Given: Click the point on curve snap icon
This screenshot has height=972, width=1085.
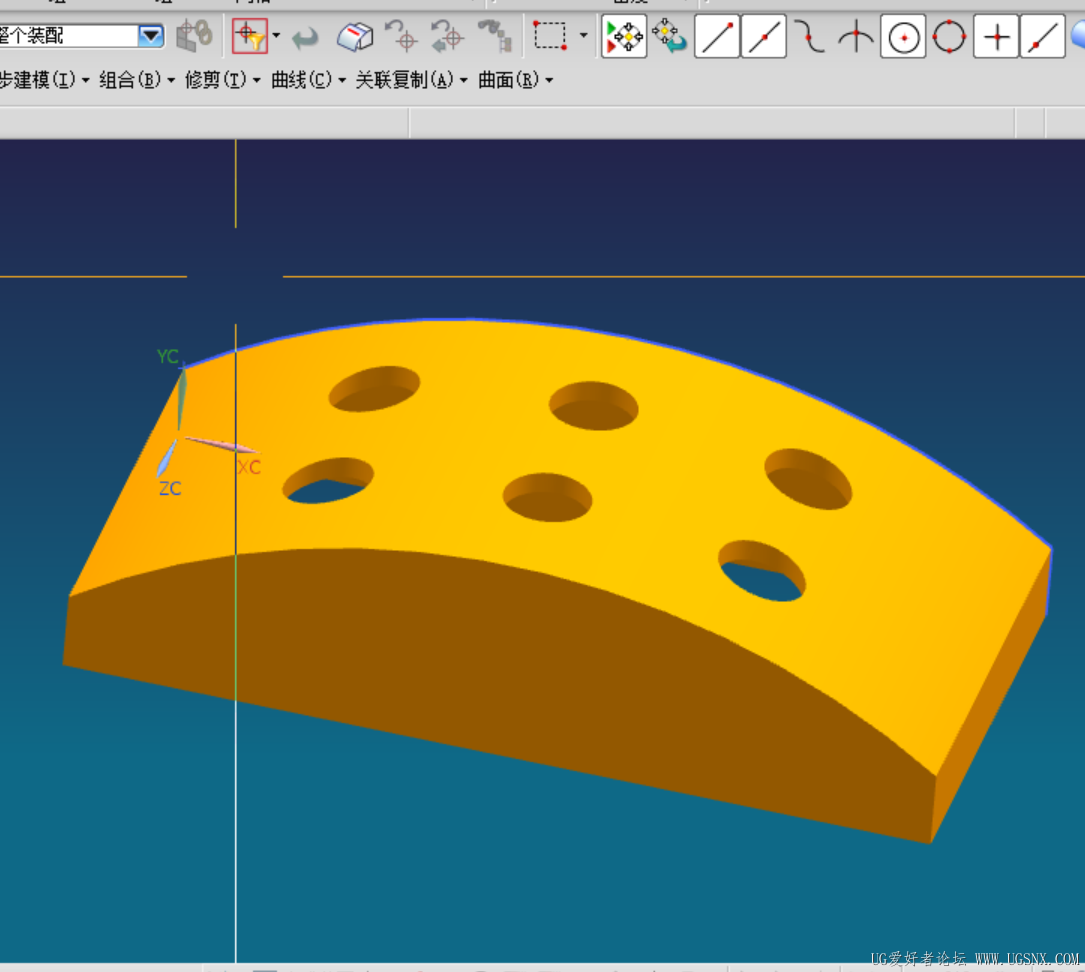Looking at the screenshot, I should (x=1042, y=37).
